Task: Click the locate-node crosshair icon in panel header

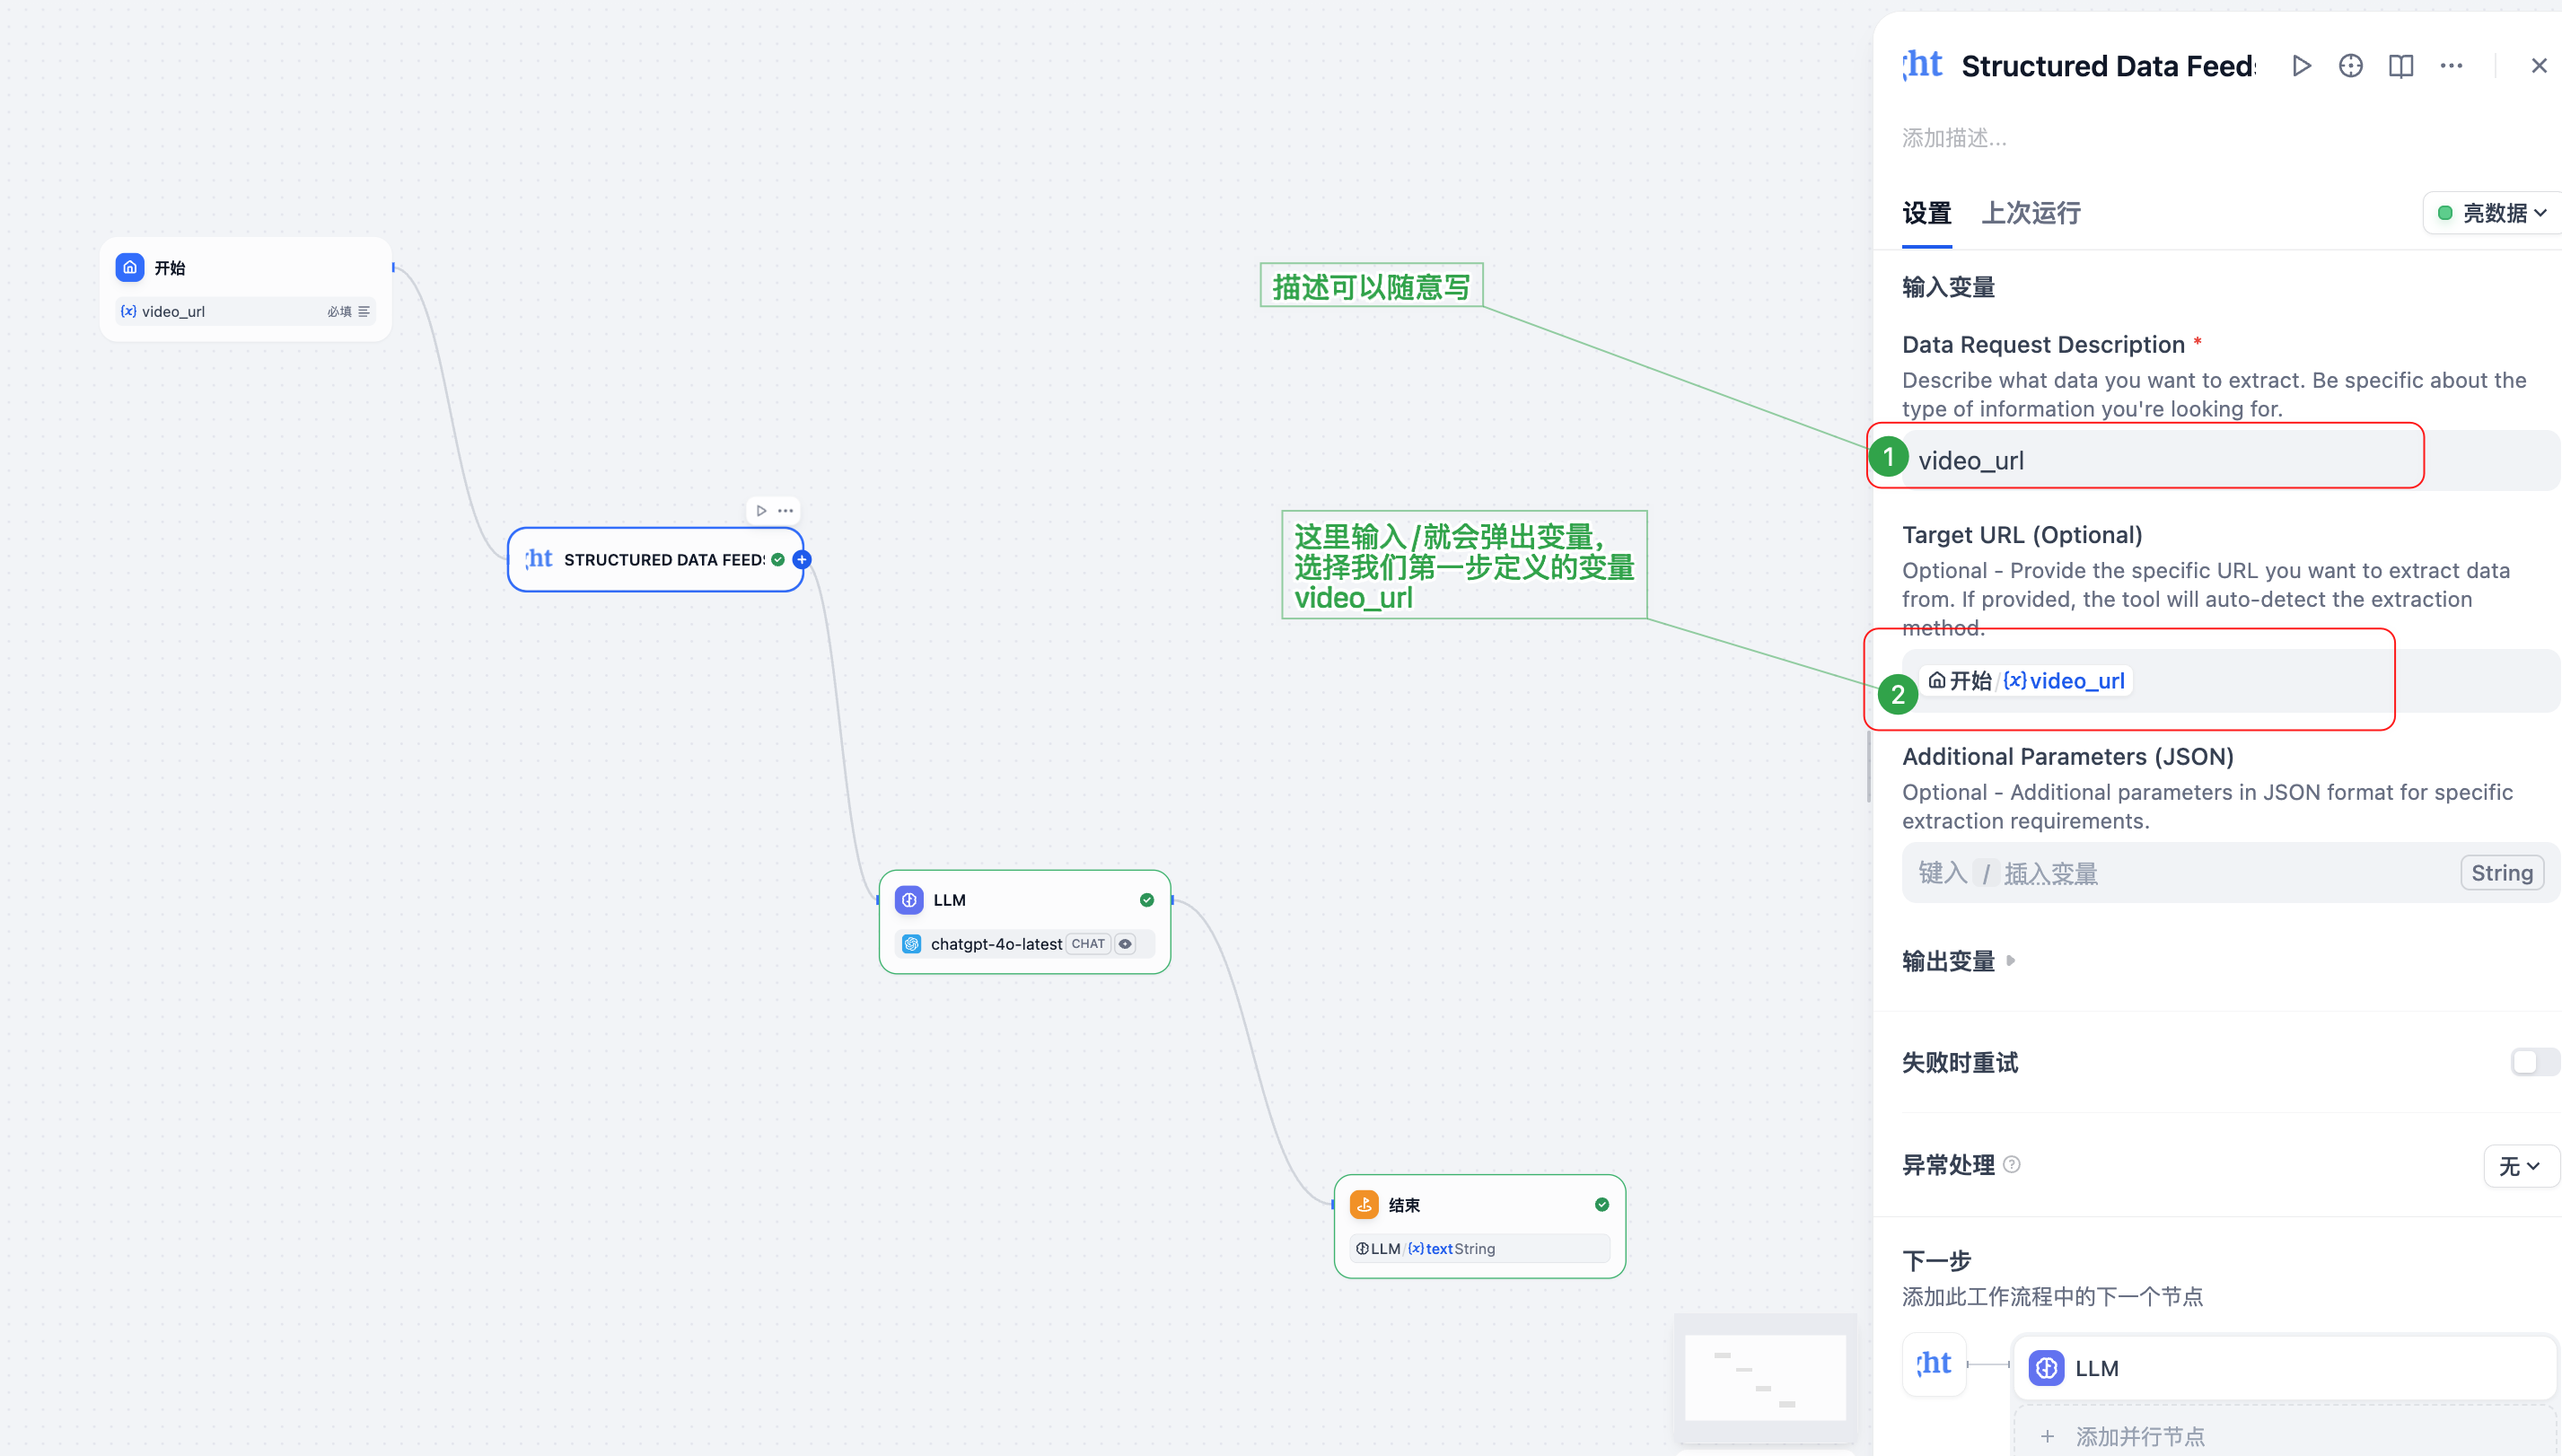Action: 2351,66
